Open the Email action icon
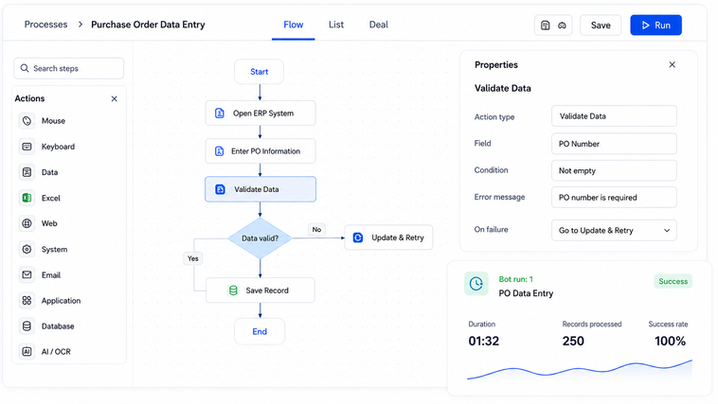Viewport: 718px width, 404px height. [x=27, y=275]
